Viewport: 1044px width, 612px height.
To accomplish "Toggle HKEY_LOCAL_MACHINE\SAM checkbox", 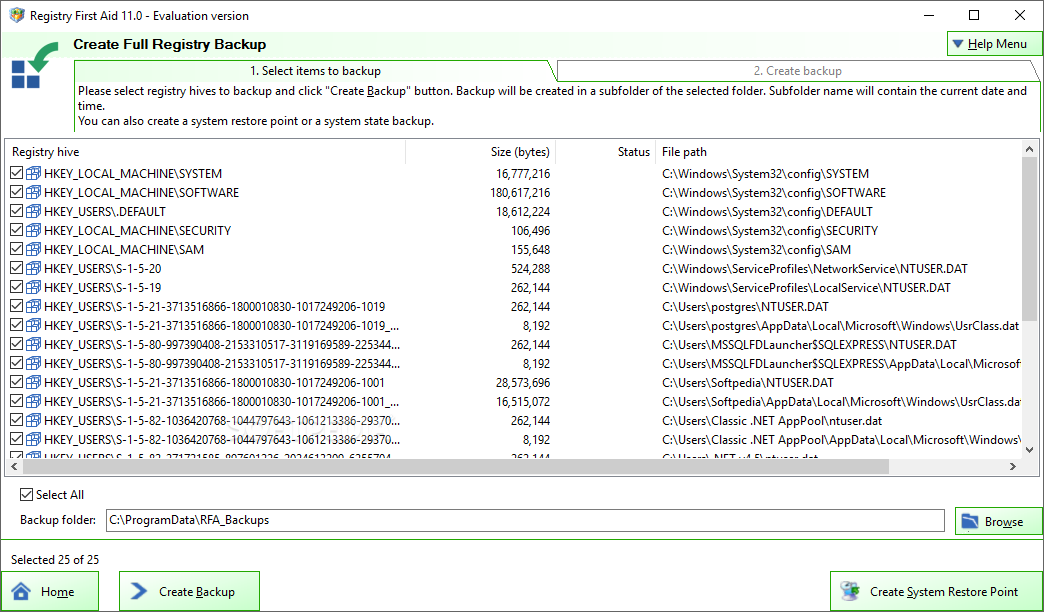I will click(x=17, y=249).
